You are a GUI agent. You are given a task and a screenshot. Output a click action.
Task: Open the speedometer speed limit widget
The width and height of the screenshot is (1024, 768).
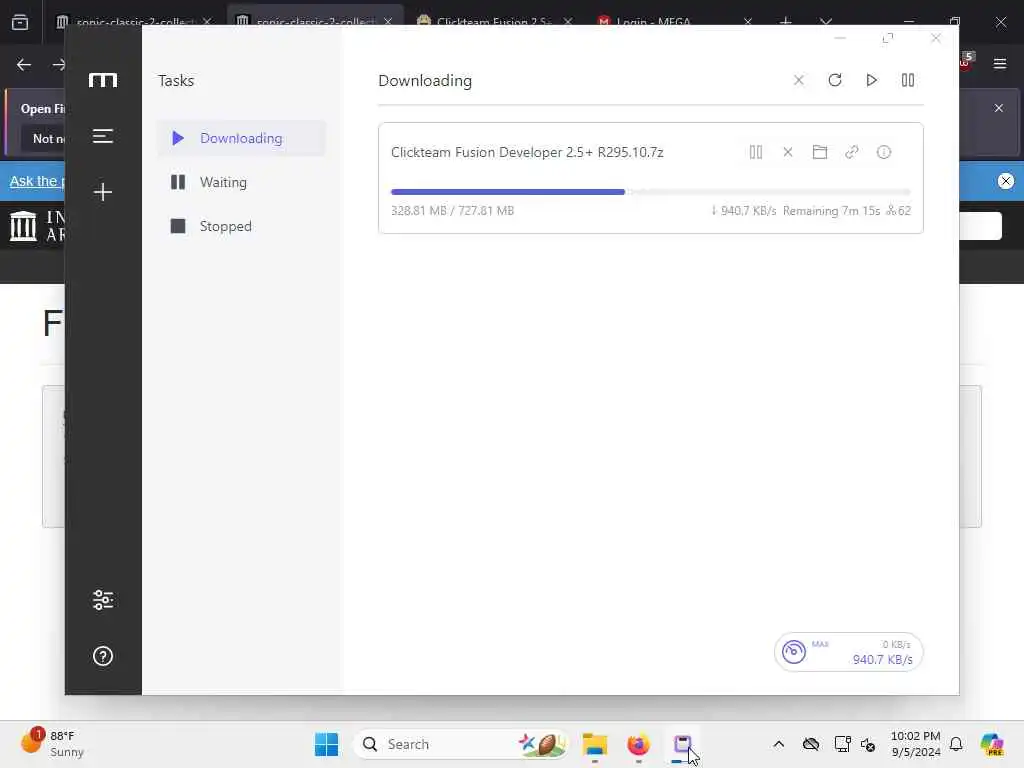[x=848, y=652]
